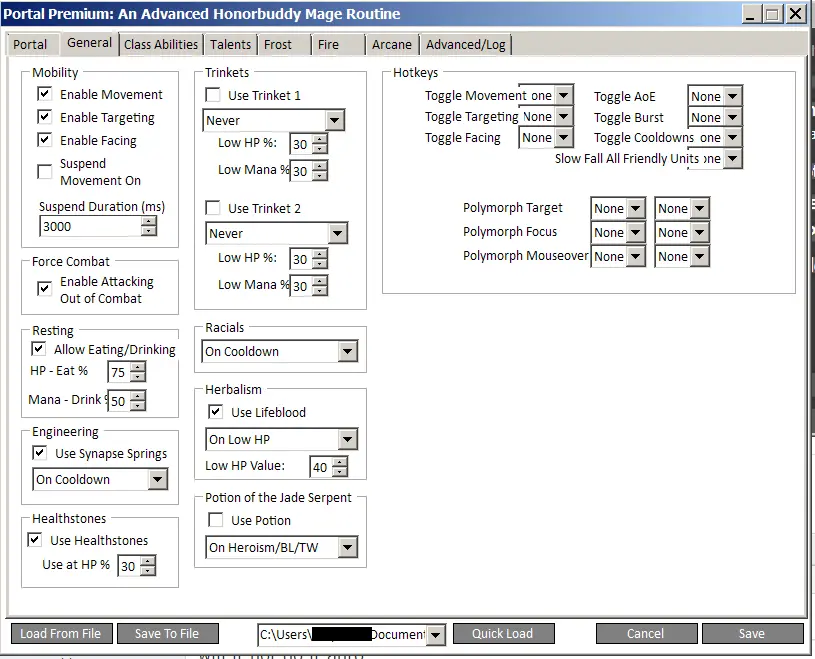This screenshot has height=659, width=815.
Task: Open the Talents tab
Action: click(230, 45)
